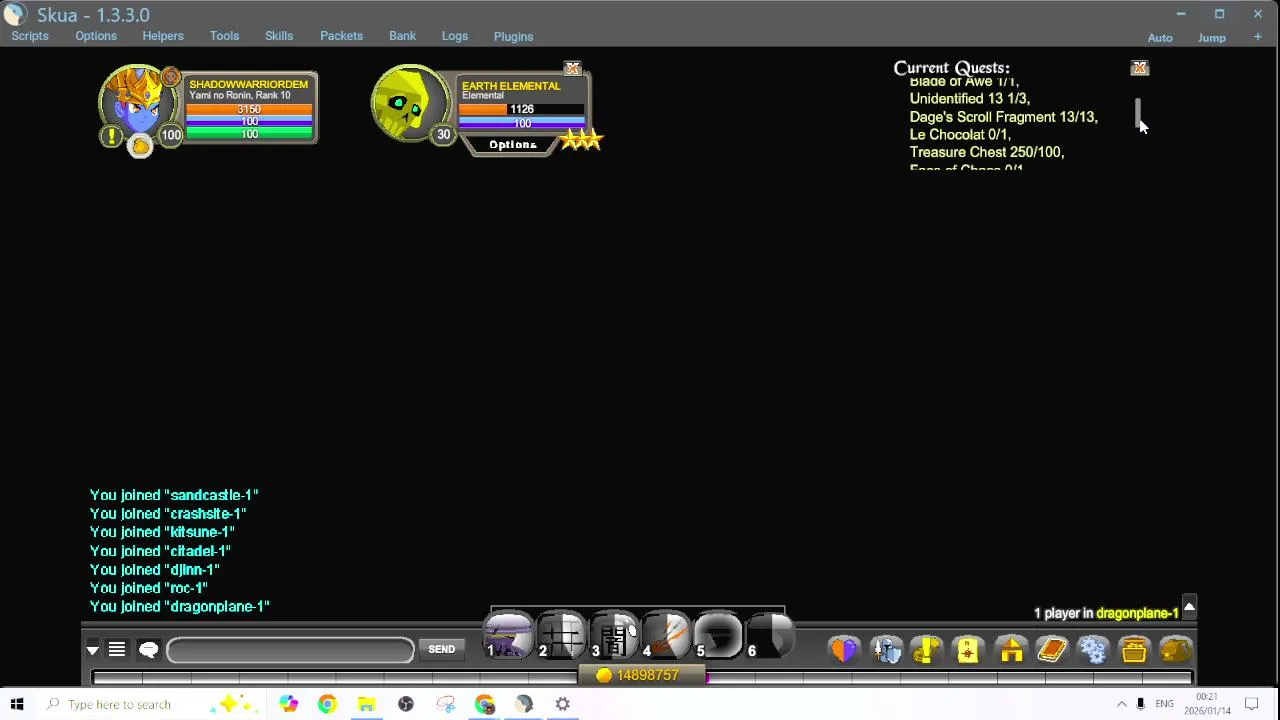Click the chat message input field
Viewport: 1280px width, 720px height.
(x=290, y=650)
